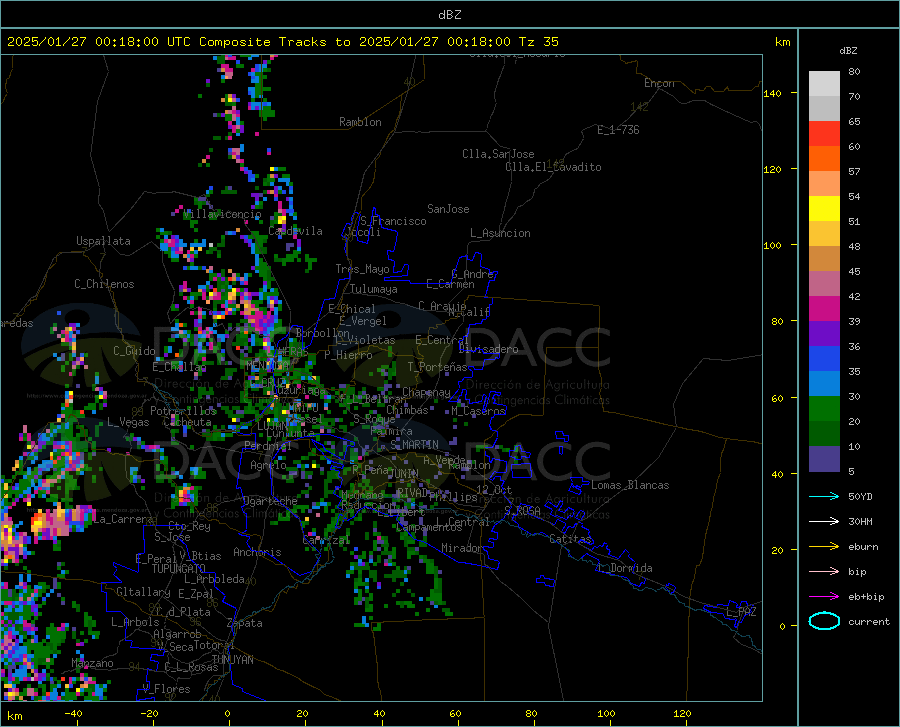This screenshot has height=727, width=900.
Task: Click the S_Francisco map label
Action: pyautogui.click(x=393, y=221)
